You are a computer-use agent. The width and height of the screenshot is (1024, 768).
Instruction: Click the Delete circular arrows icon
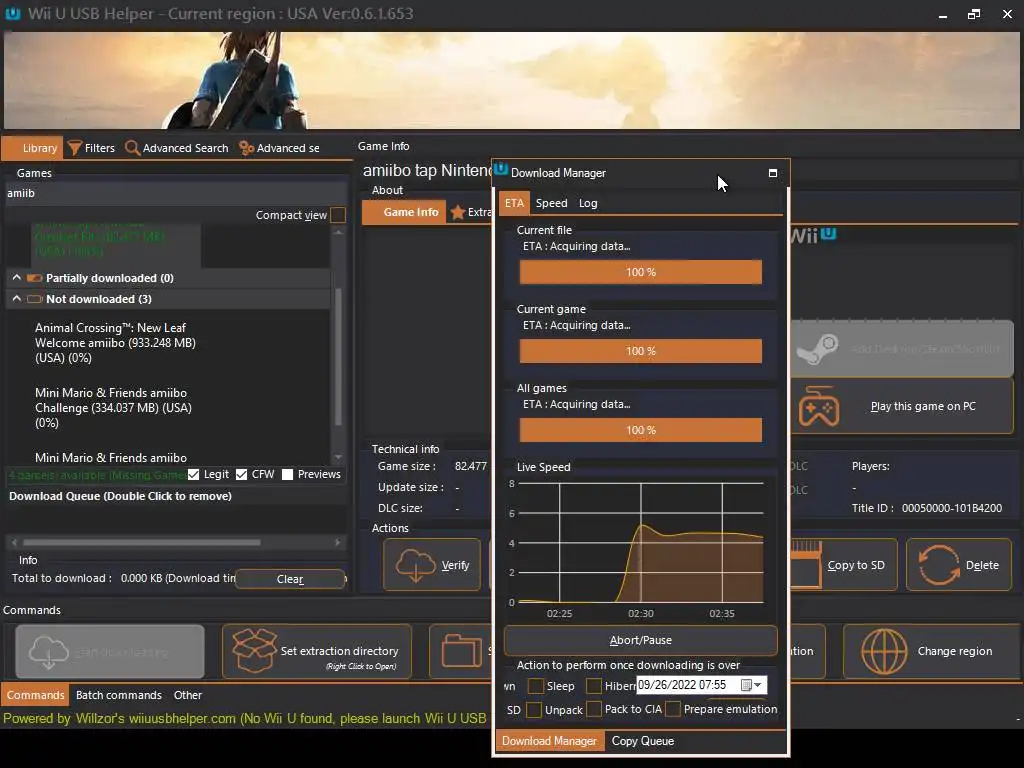coord(938,565)
